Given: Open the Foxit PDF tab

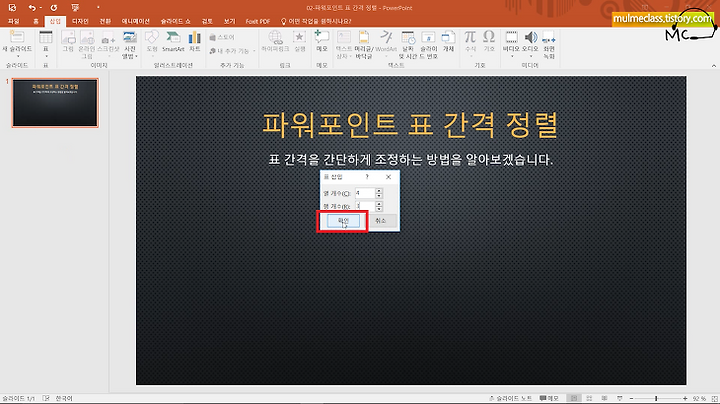Looking at the screenshot, I should pos(258,21).
